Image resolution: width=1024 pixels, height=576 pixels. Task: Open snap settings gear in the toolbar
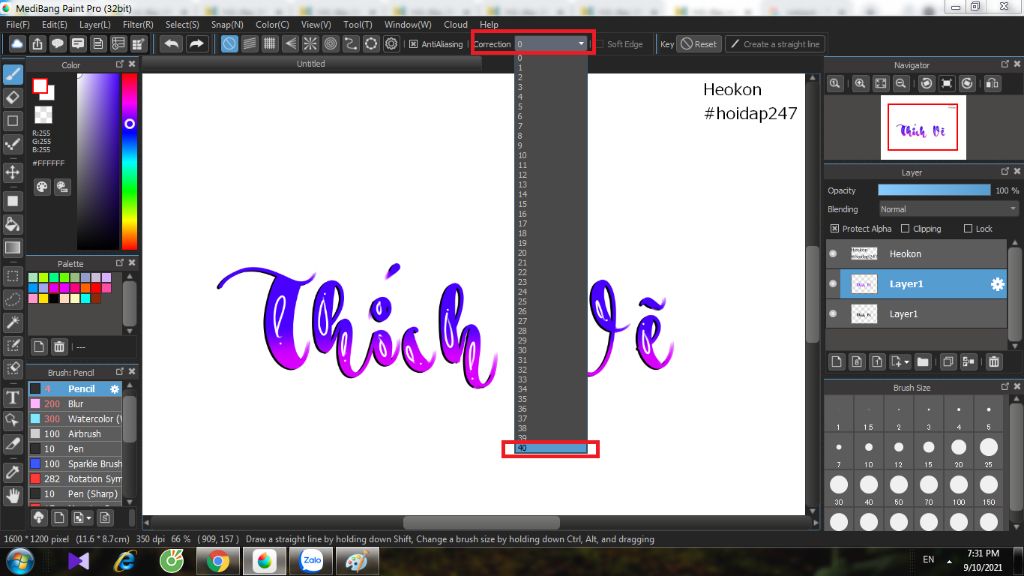point(391,44)
